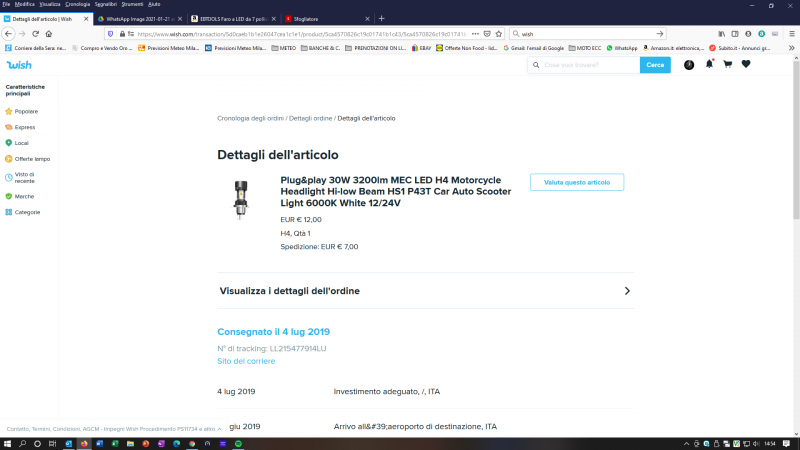Click the page vertical scrollbar thumb

[796, 140]
